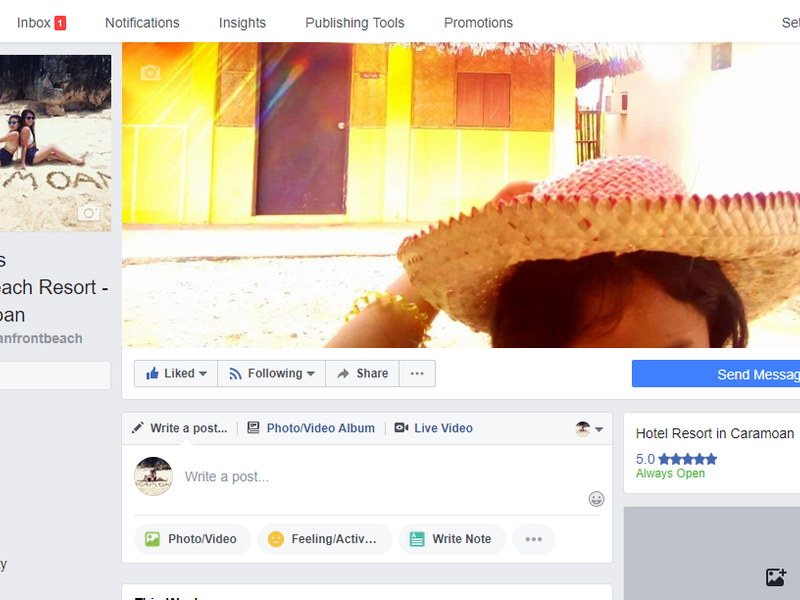This screenshot has width=800, height=600.
Task: Click the Always Open hours text
Action: point(670,473)
